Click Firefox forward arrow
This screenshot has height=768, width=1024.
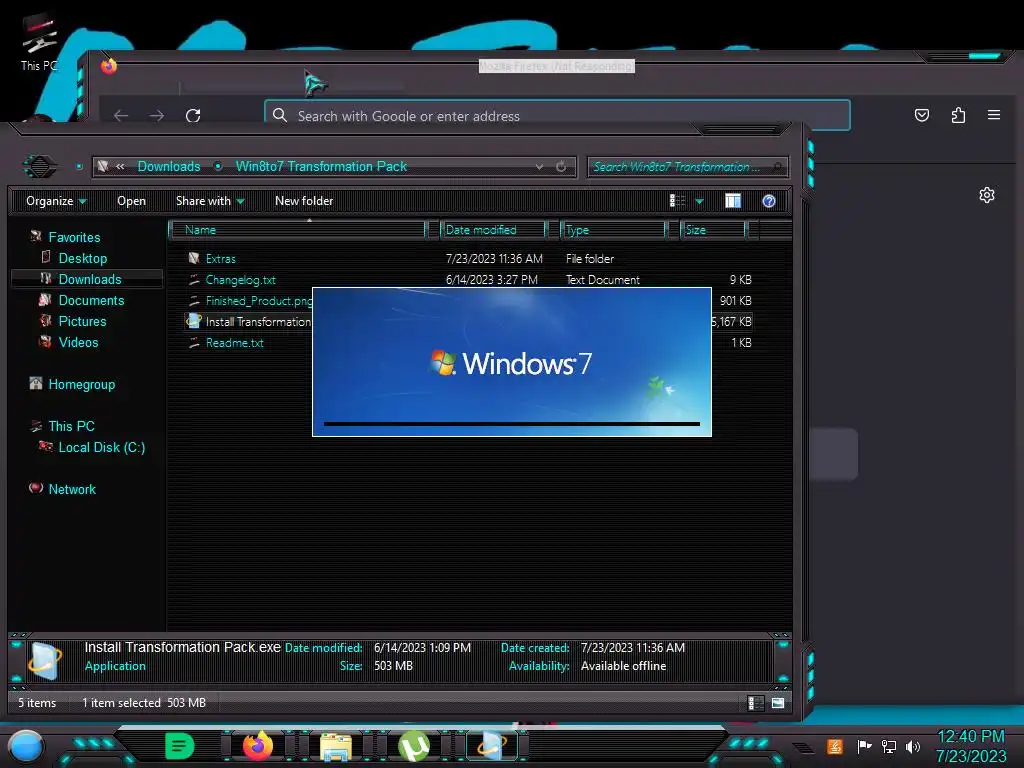(157, 116)
